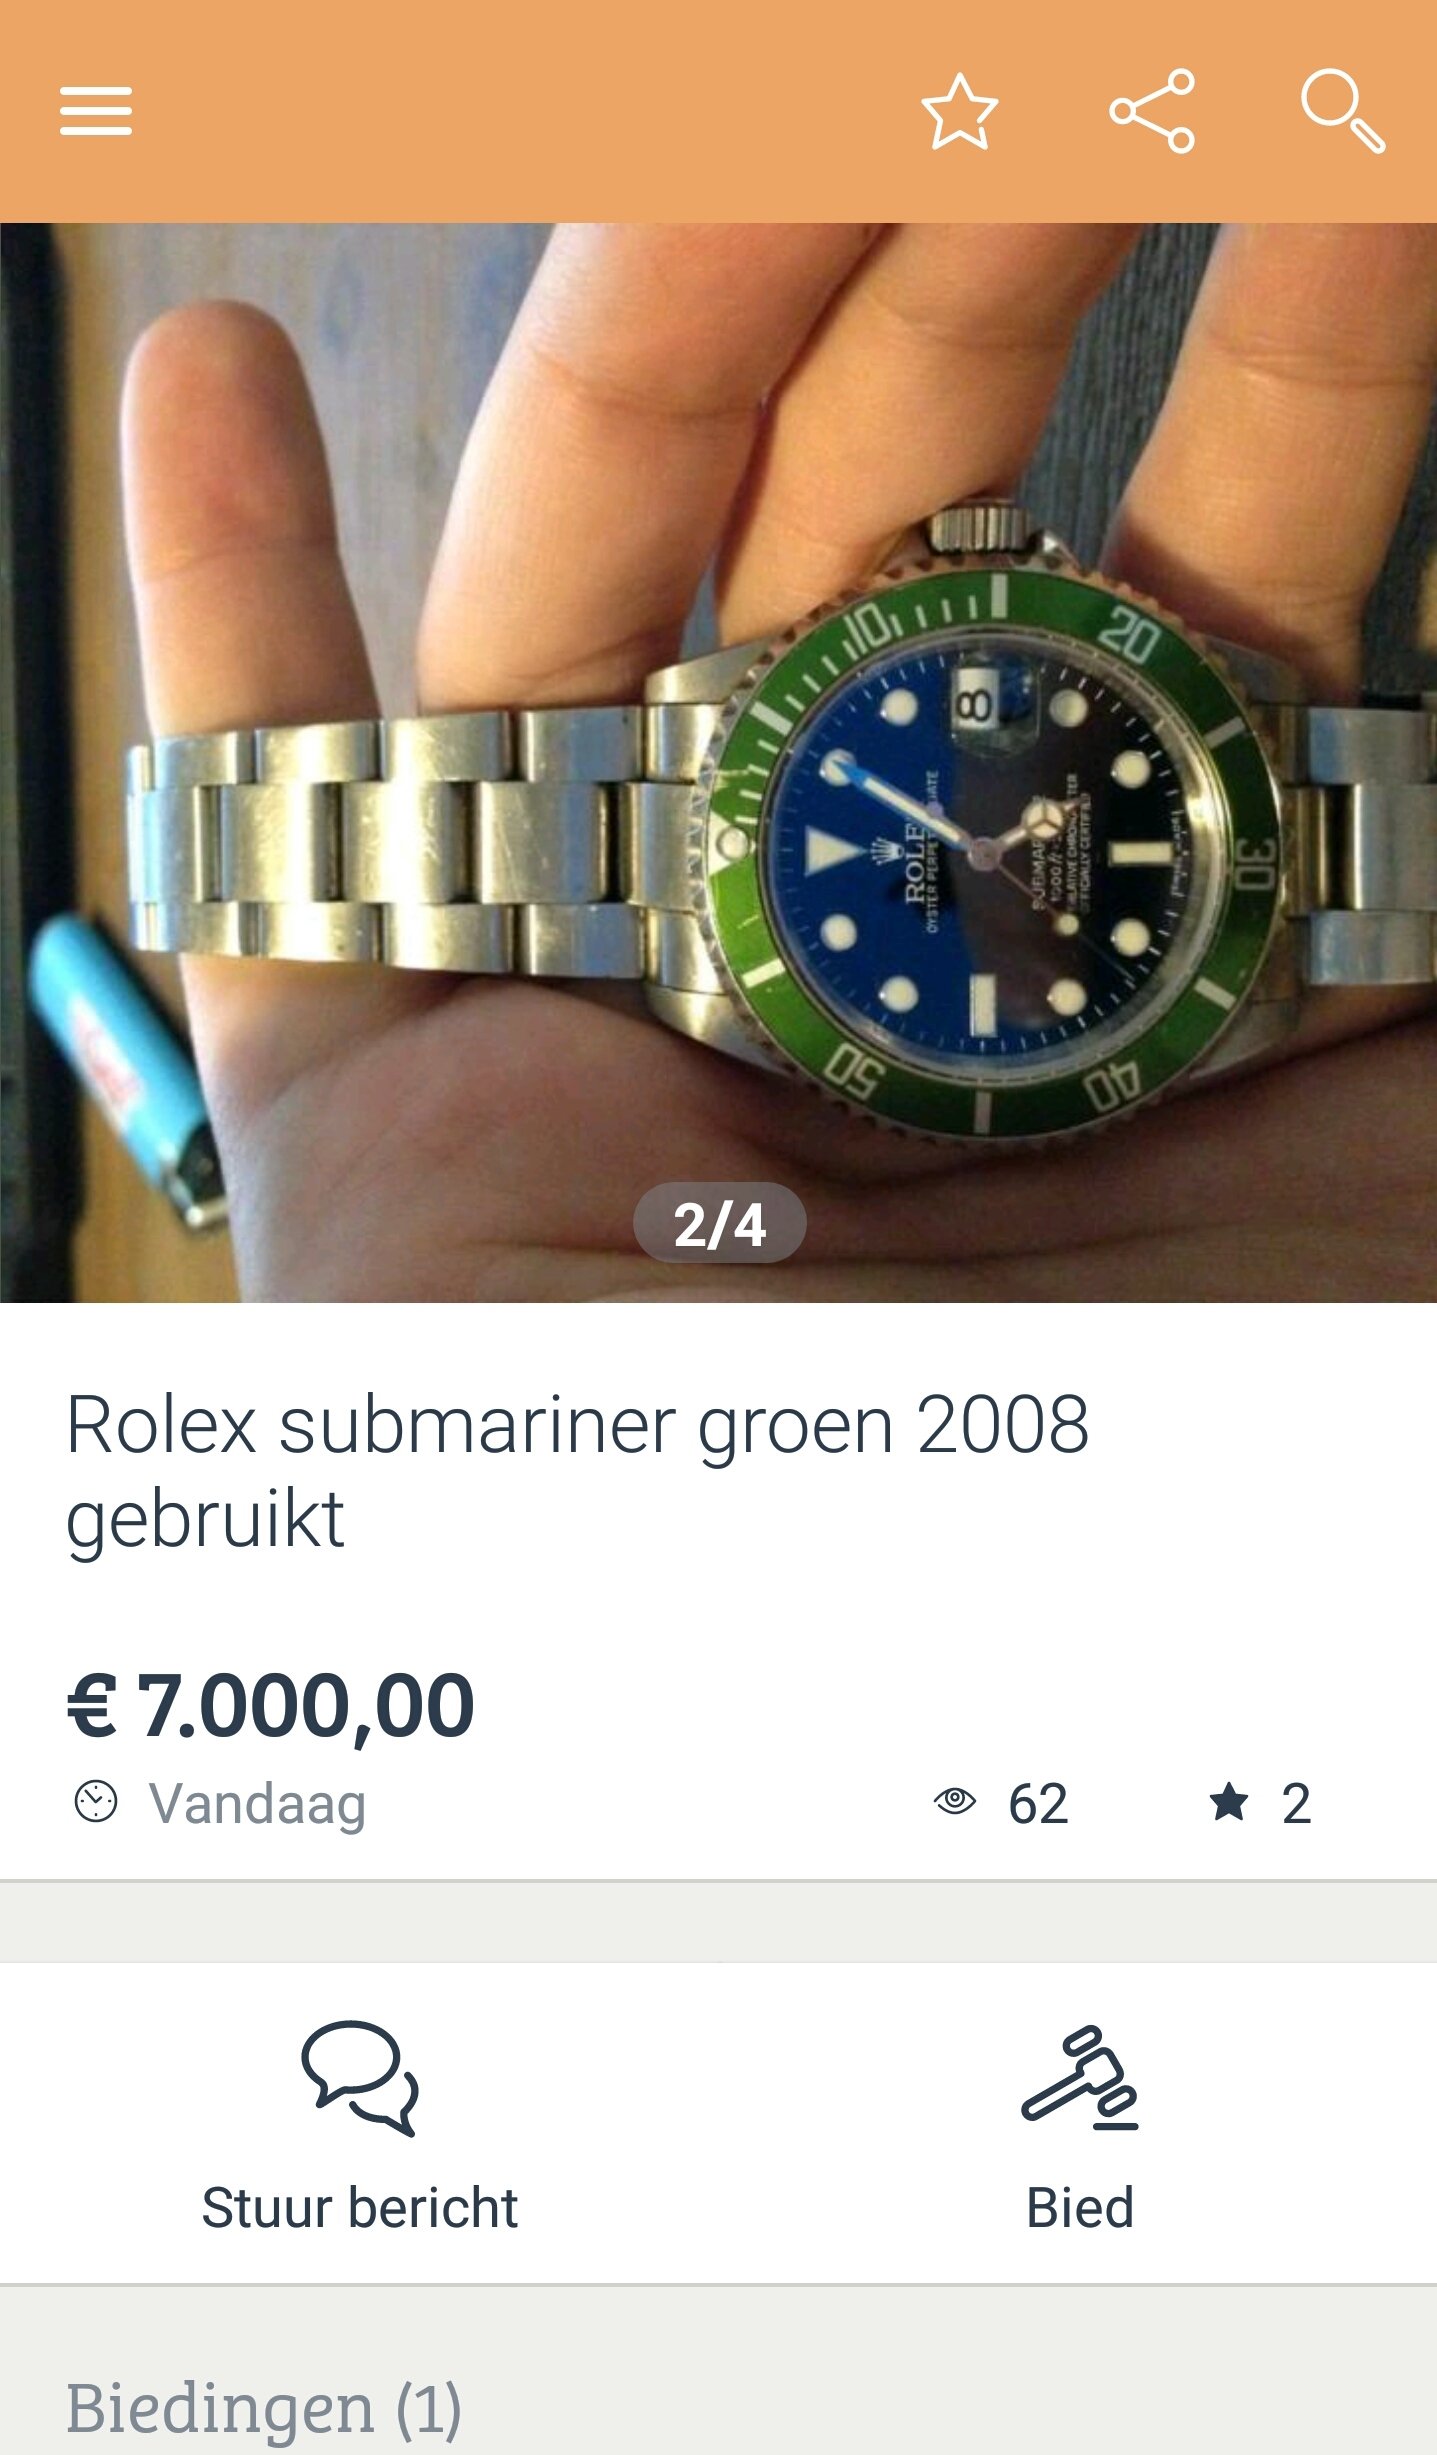Tap the share icon
The image size is (1437, 2455).
click(1152, 111)
